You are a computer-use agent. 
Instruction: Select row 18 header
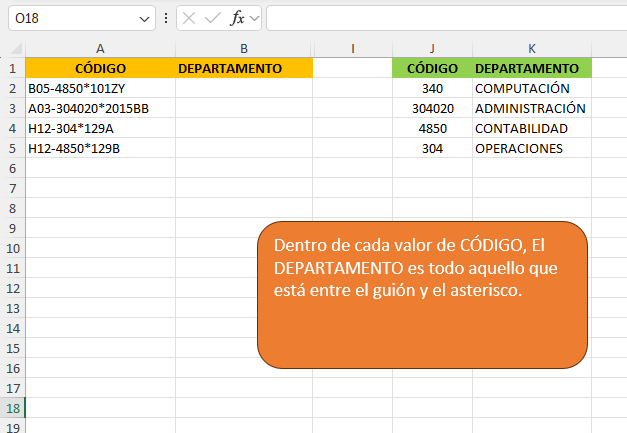[12, 408]
